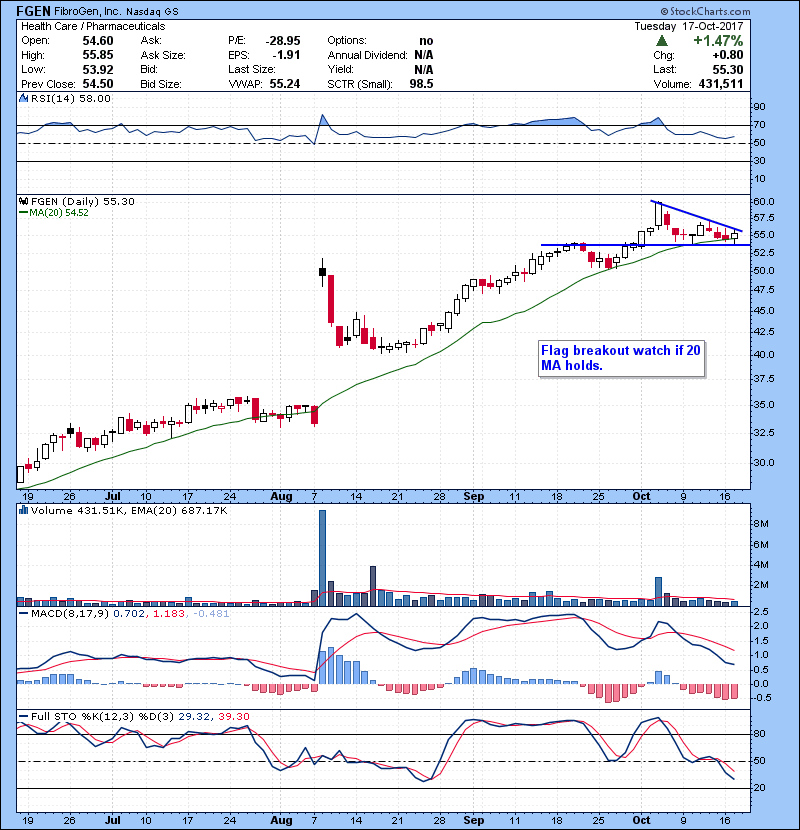This screenshot has height=830, width=800.
Task: Click the RSI(14) 58.00 indicator label
Action: (x=70, y=98)
